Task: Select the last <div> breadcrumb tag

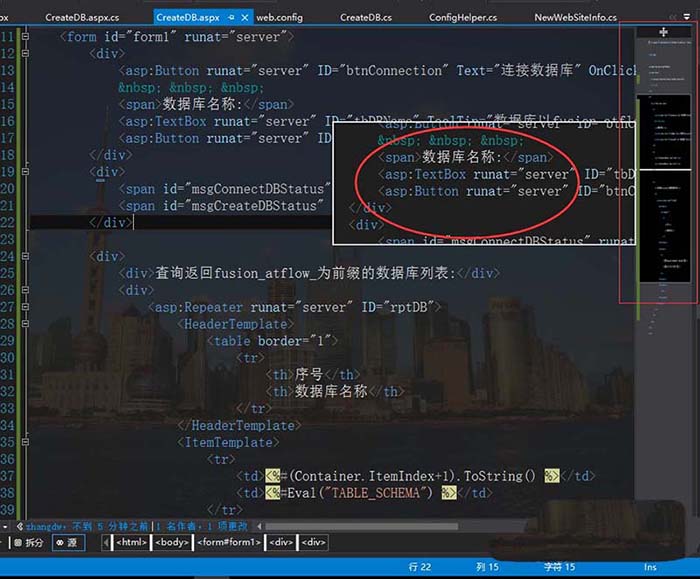Action: point(313,542)
